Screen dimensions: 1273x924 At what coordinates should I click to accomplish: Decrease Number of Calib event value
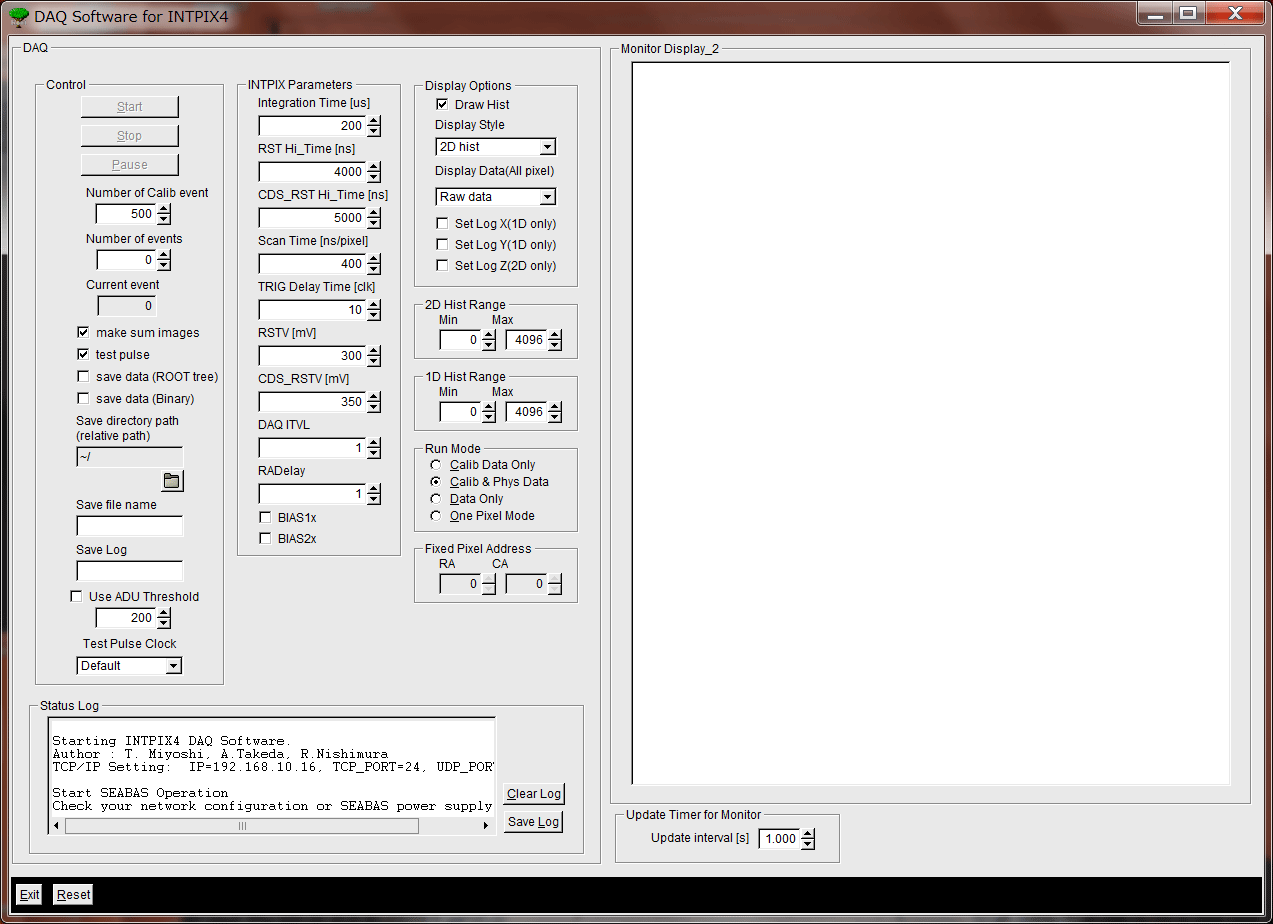tap(165, 219)
